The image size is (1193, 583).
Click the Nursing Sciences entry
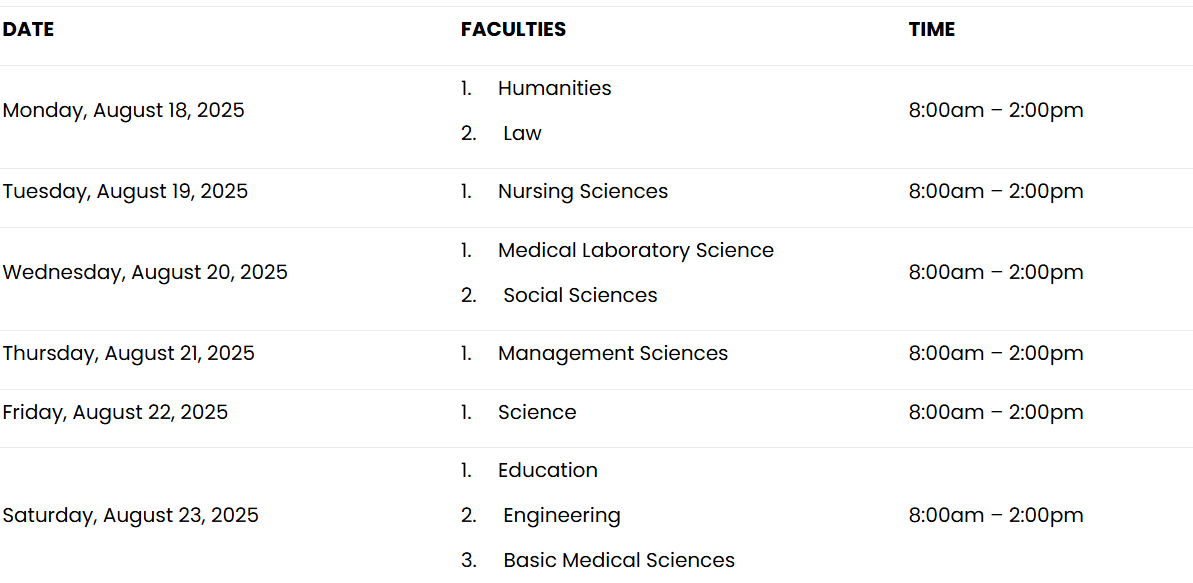583,191
